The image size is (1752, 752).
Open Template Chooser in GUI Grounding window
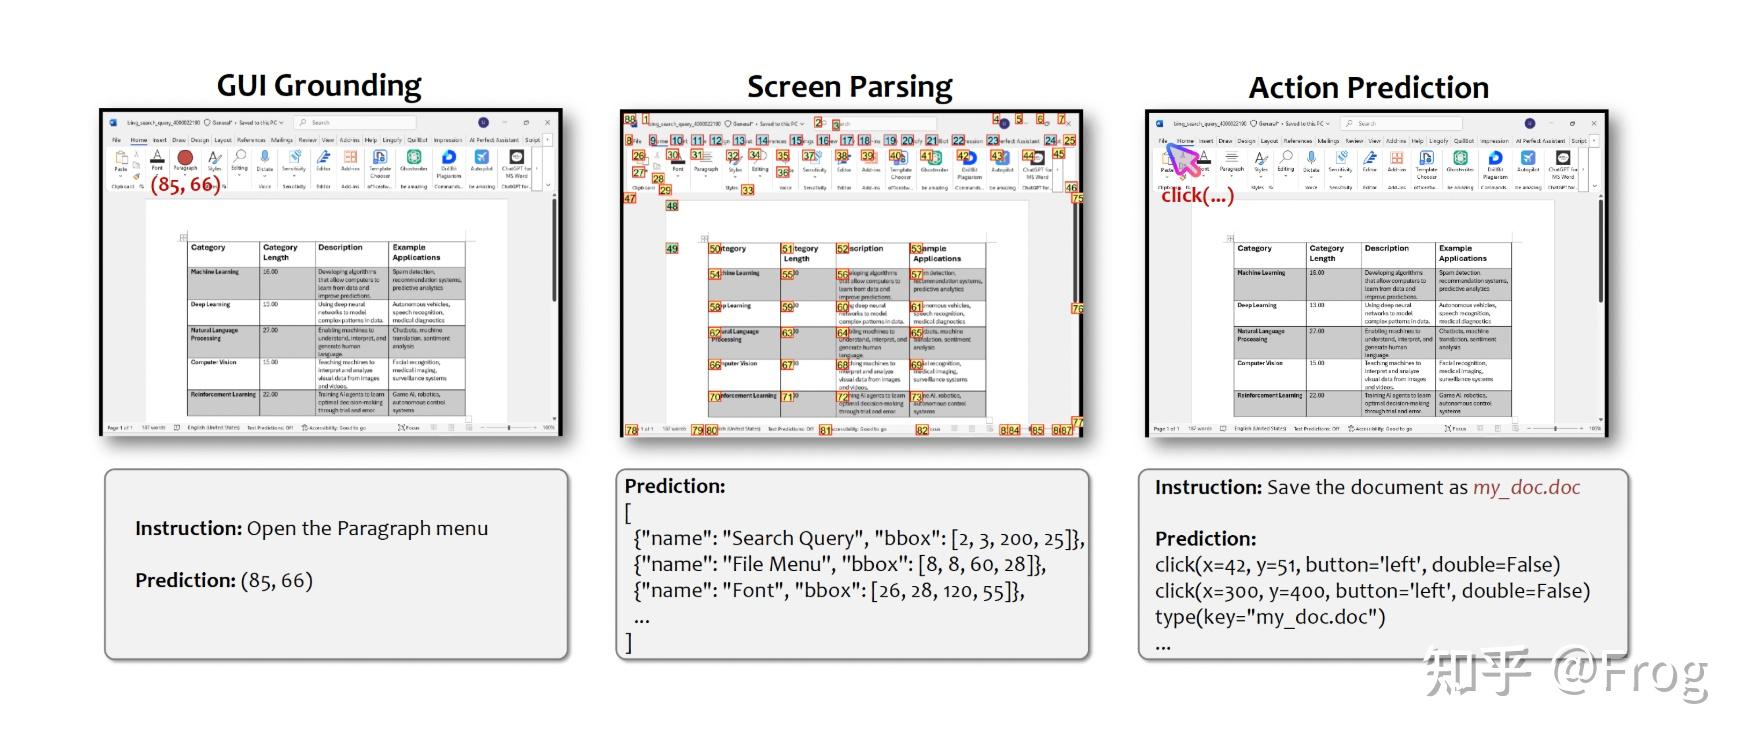pos(380,157)
